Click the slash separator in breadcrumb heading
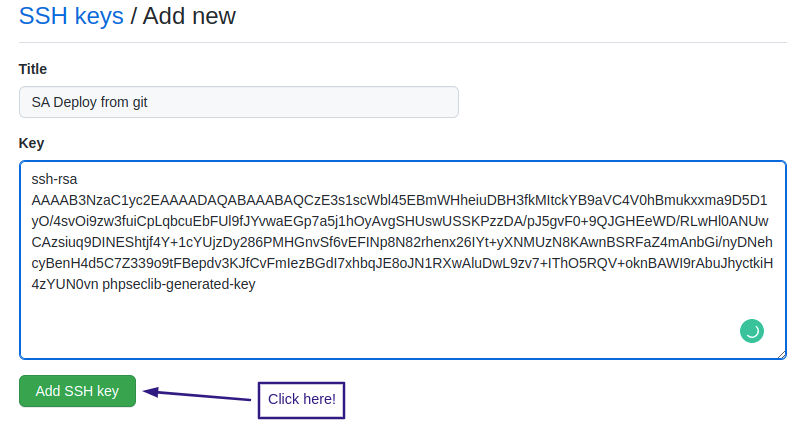Image resolution: width=802 pixels, height=444 pixels. (134, 17)
